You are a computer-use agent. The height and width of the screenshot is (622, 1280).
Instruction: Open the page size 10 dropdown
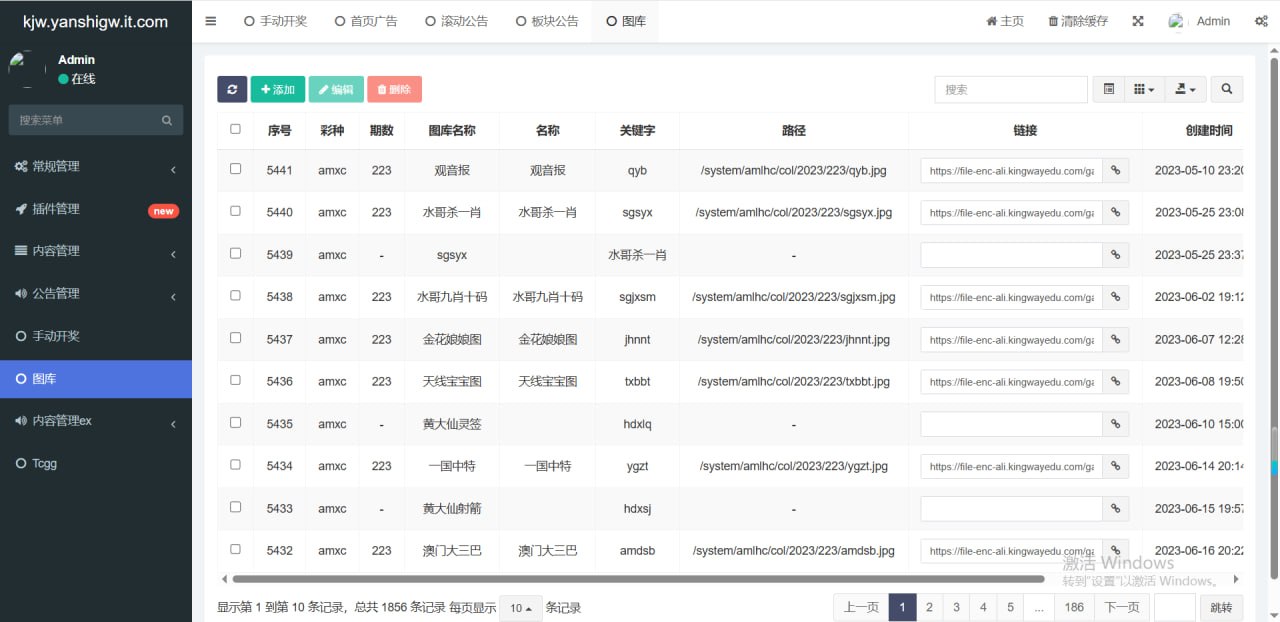(x=520, y=608)
